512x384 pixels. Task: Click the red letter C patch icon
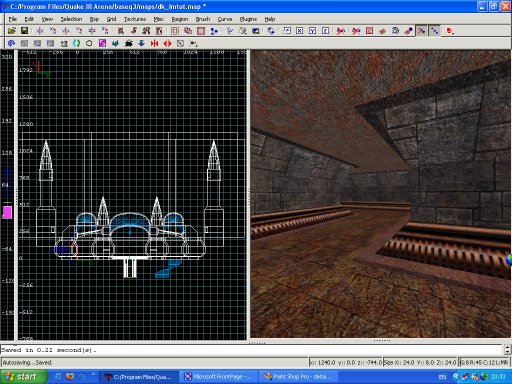(x=369, y=31)
